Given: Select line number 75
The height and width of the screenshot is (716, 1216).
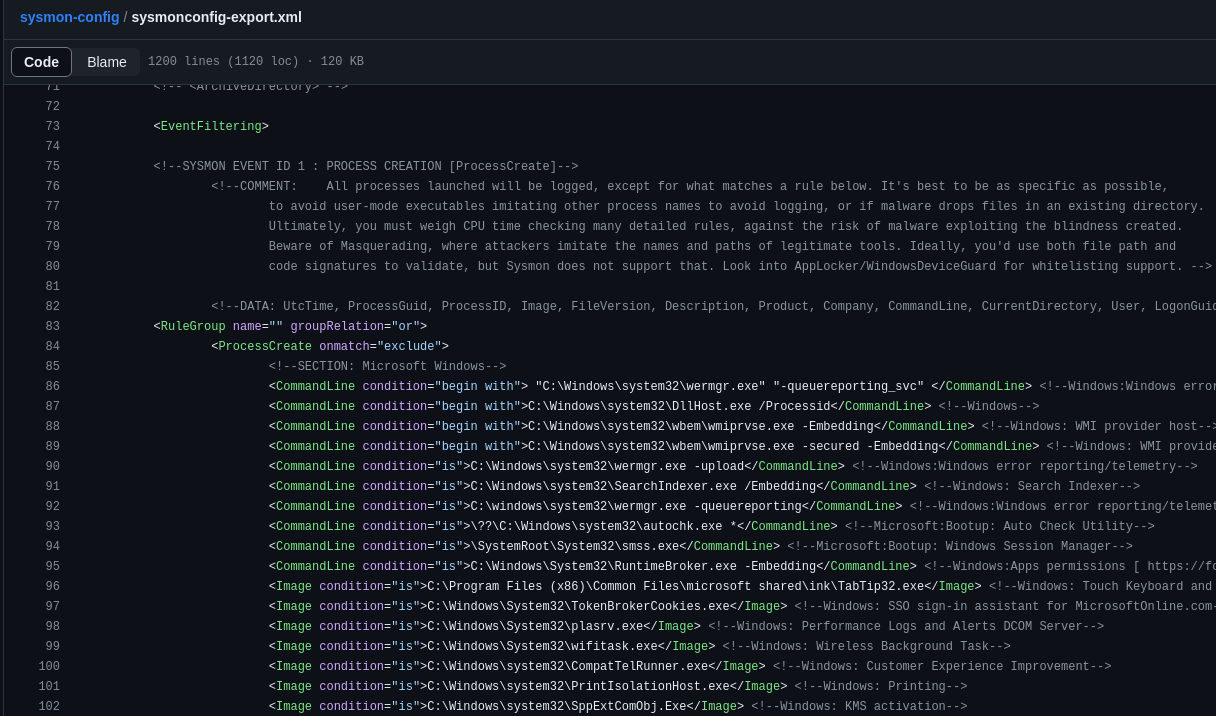Looking at the screenshot, I should [52, 167].
